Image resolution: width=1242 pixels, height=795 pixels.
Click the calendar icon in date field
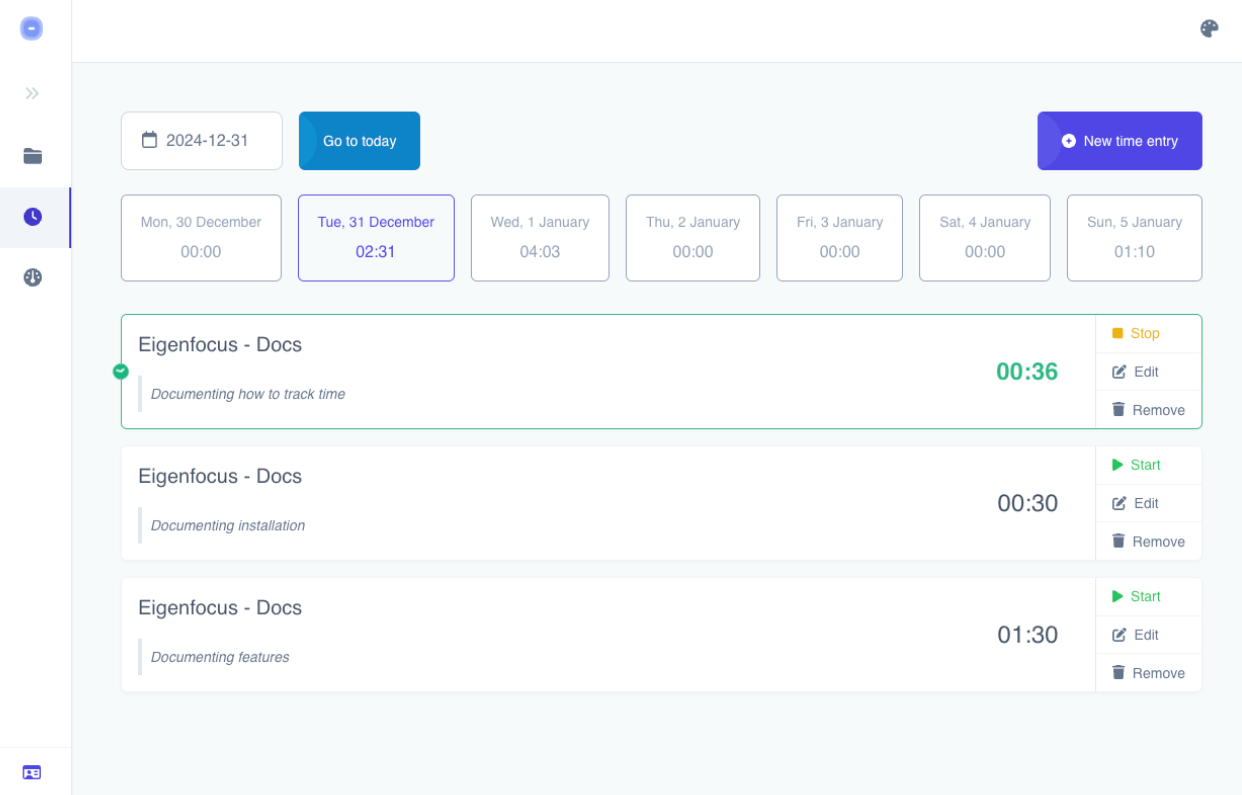coord(150,140)
